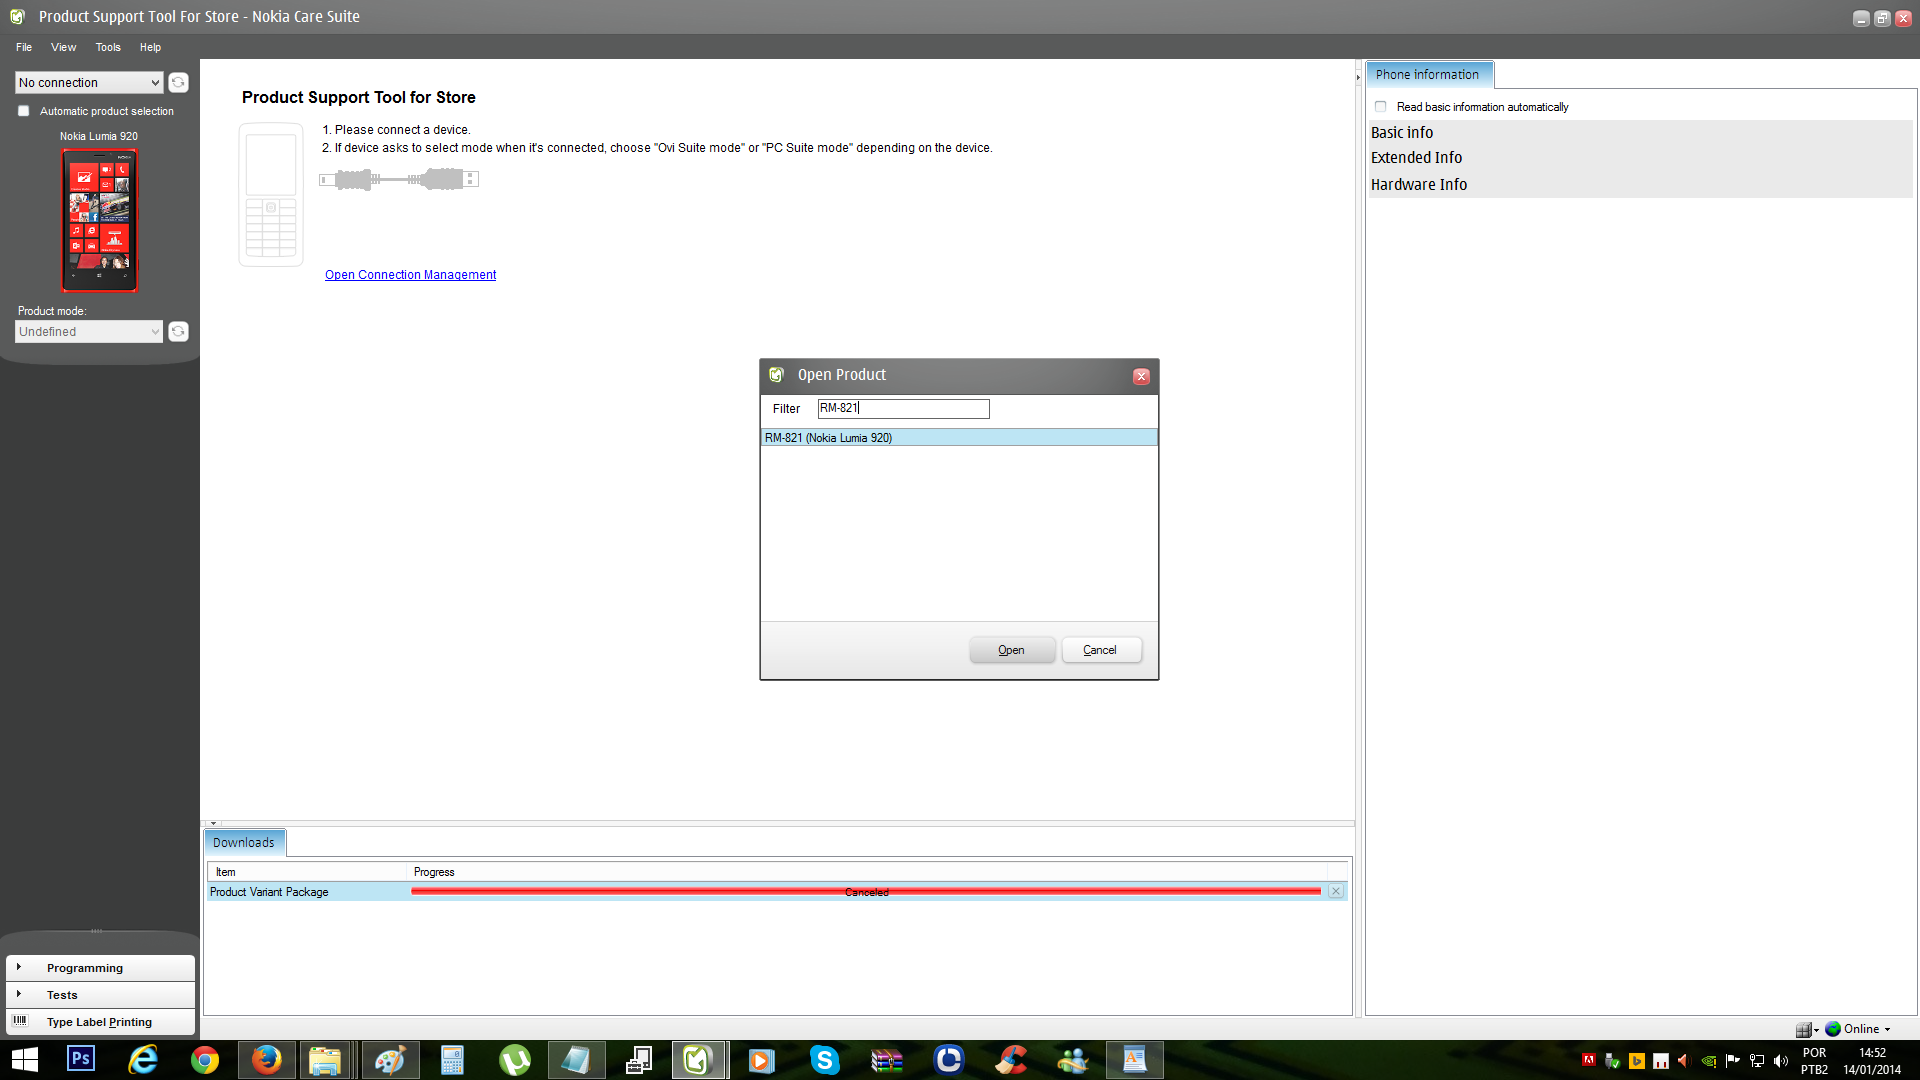Open Skype from the taskbar
This screenshot has height=1080, width=1920.
pos(824,1059)
